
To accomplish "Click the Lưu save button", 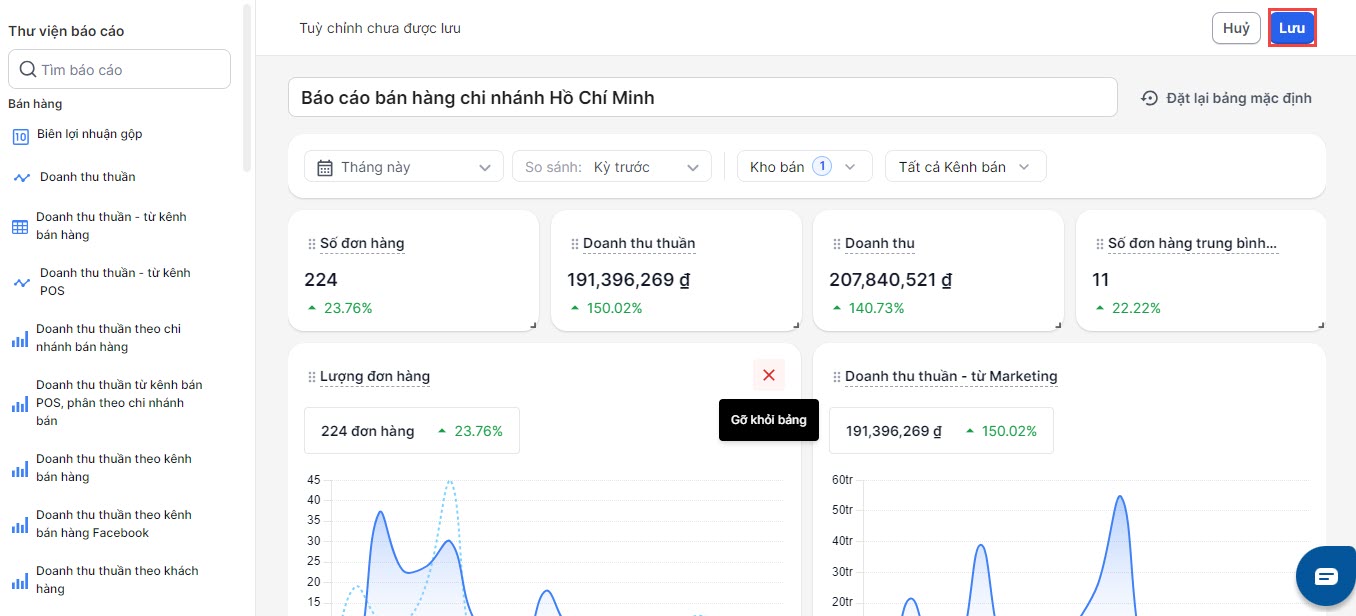I will click(x=1292, y=28).
